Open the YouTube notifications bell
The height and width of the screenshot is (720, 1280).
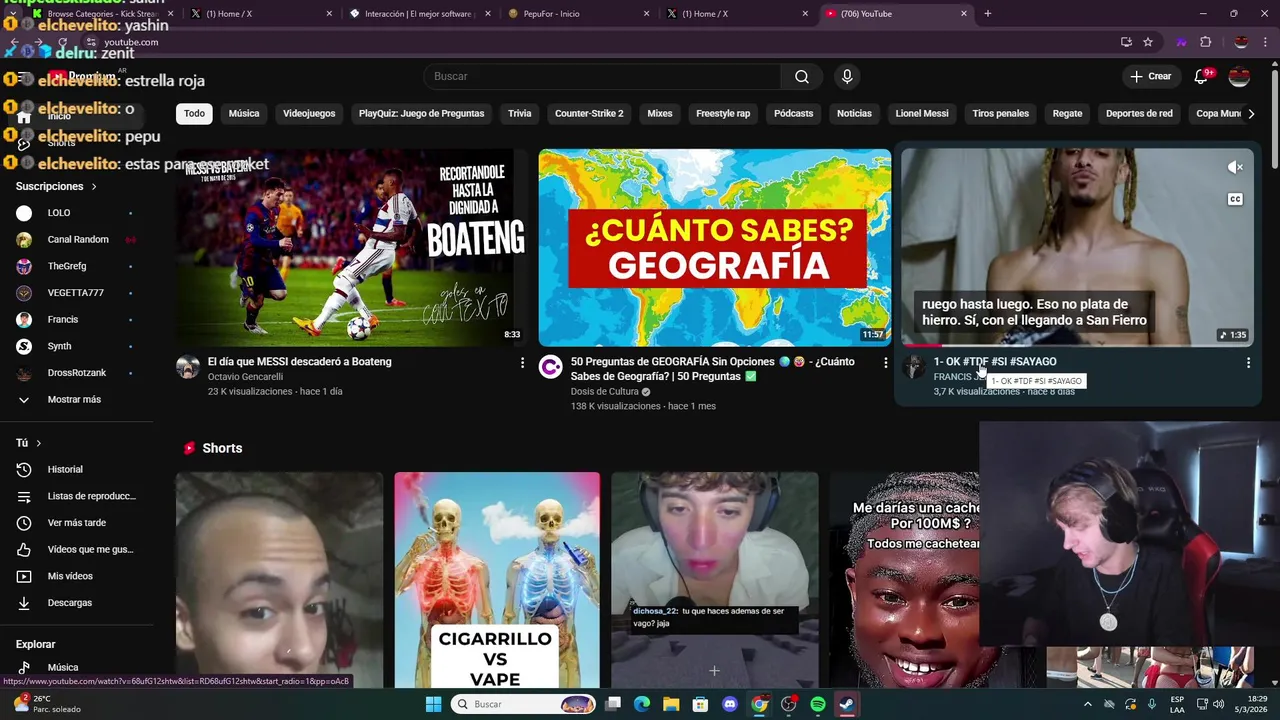coord(1202,77)
